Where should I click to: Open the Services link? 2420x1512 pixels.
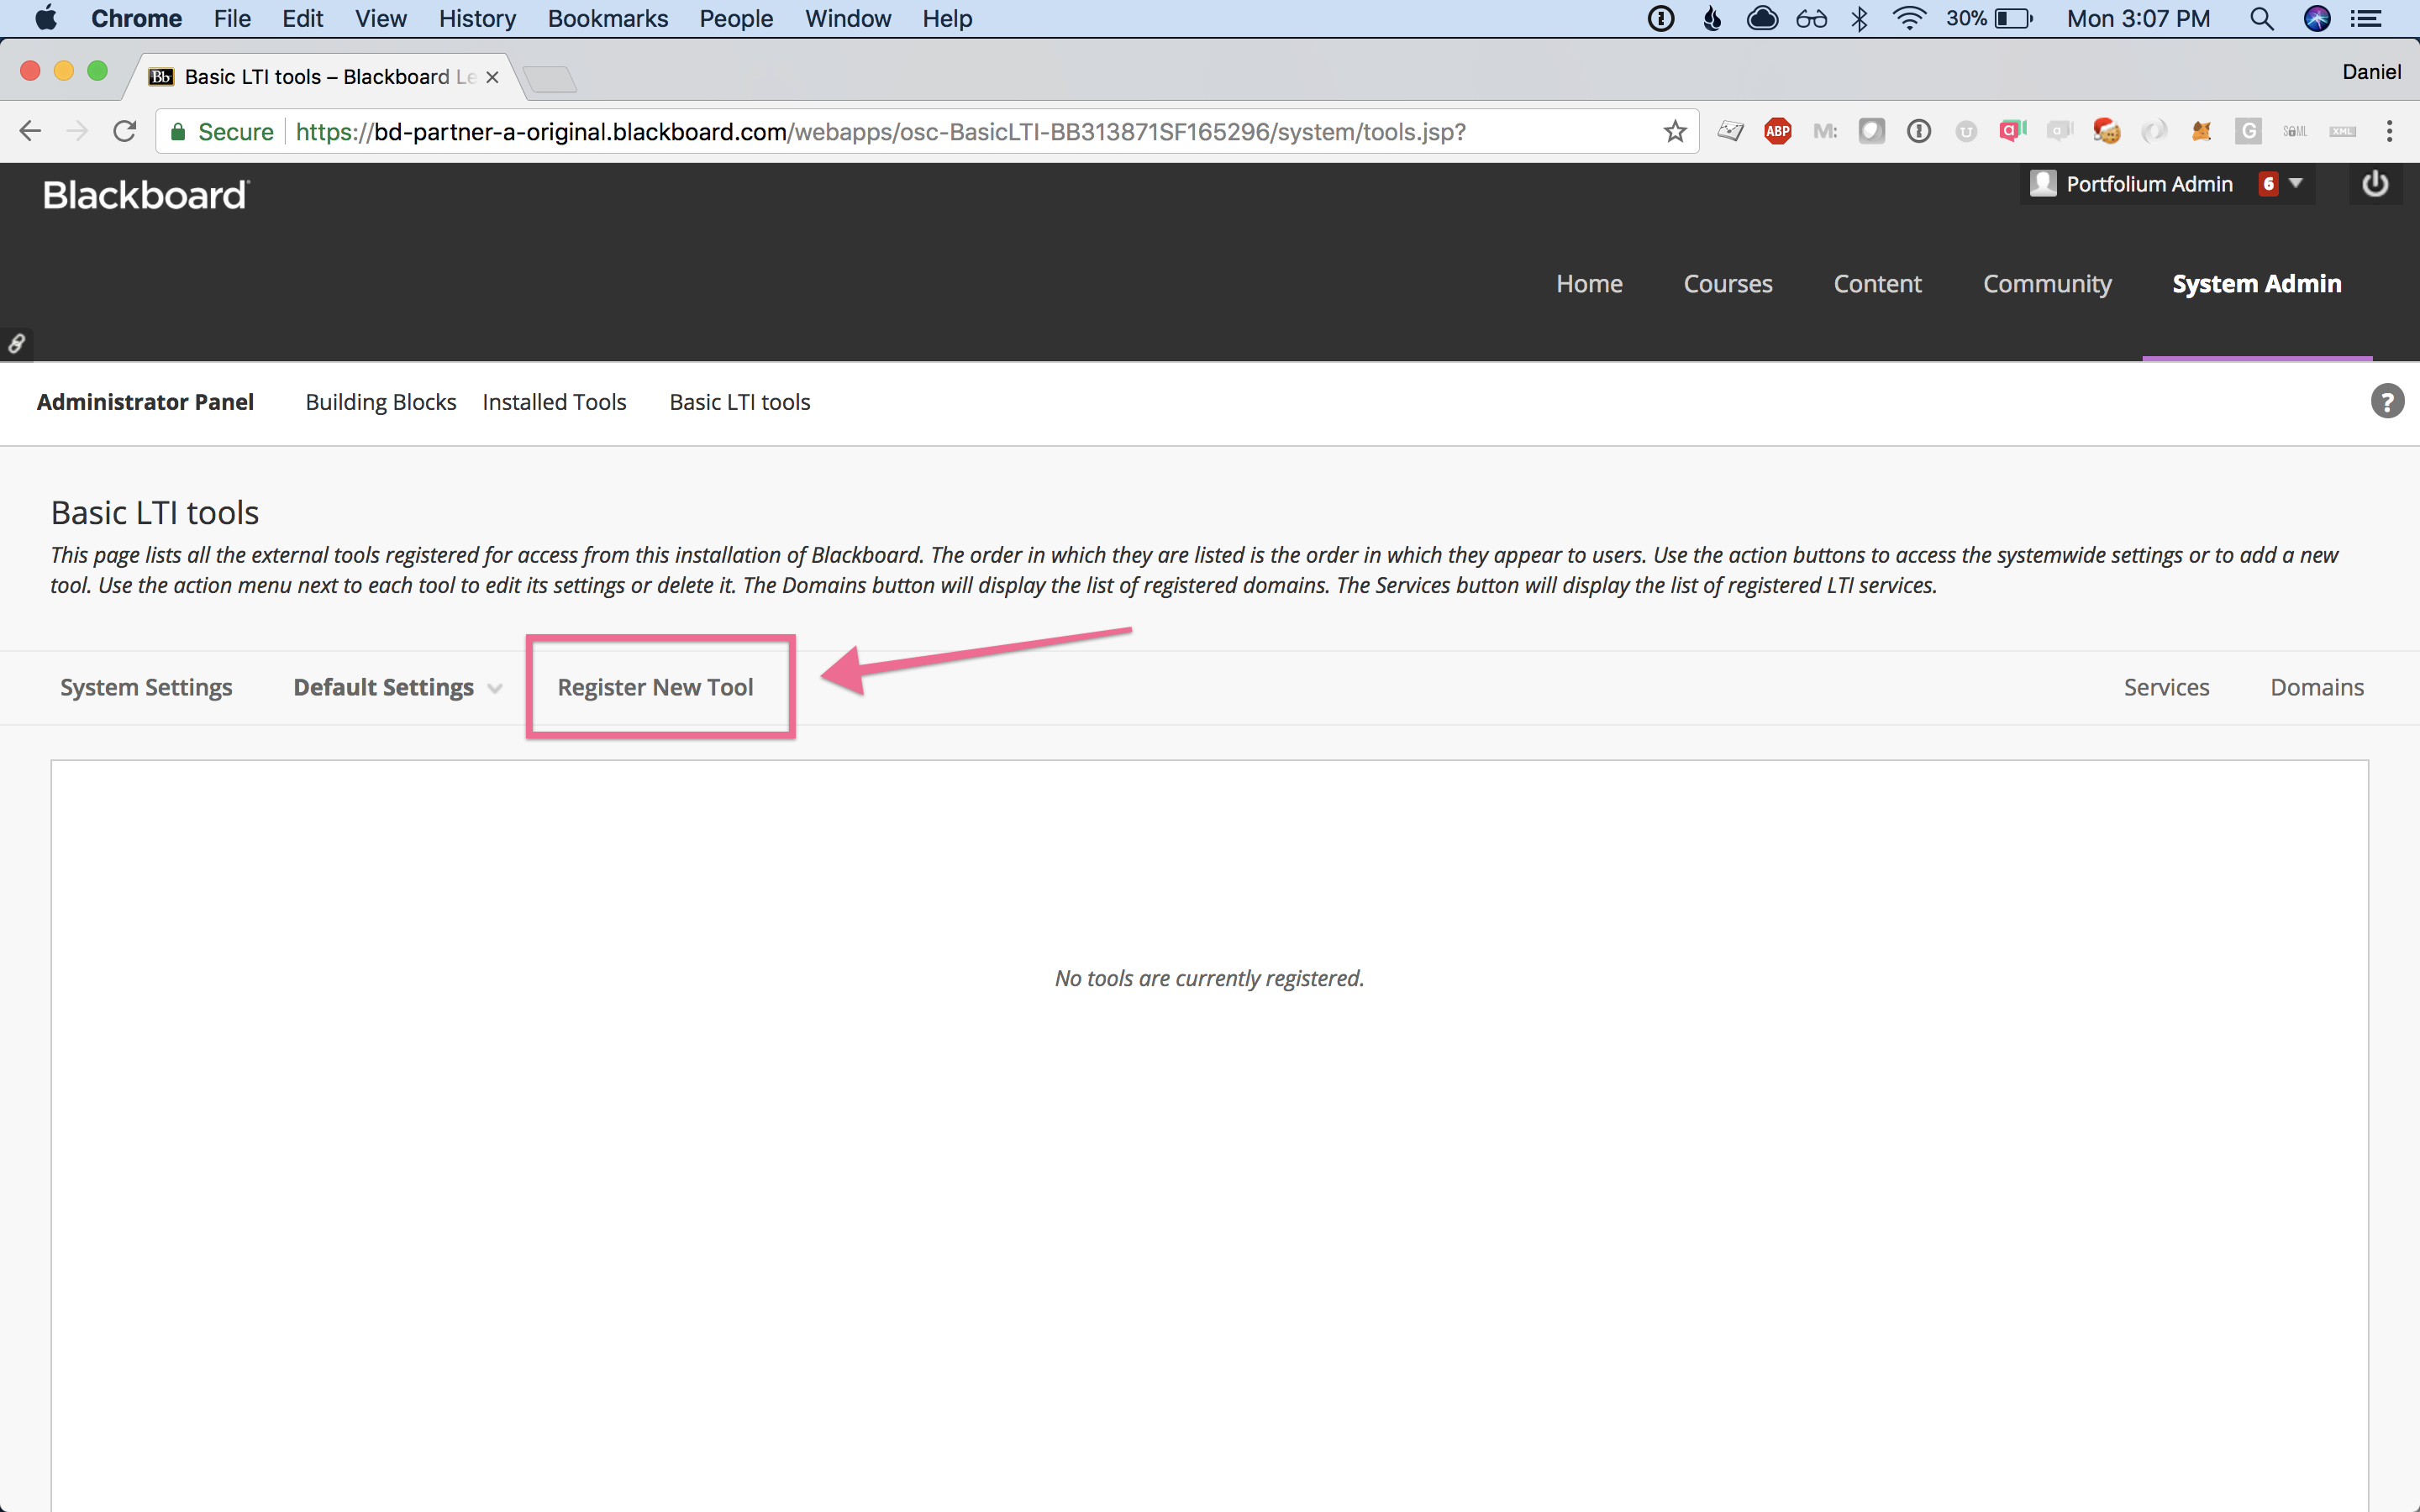click(2166, 687)
